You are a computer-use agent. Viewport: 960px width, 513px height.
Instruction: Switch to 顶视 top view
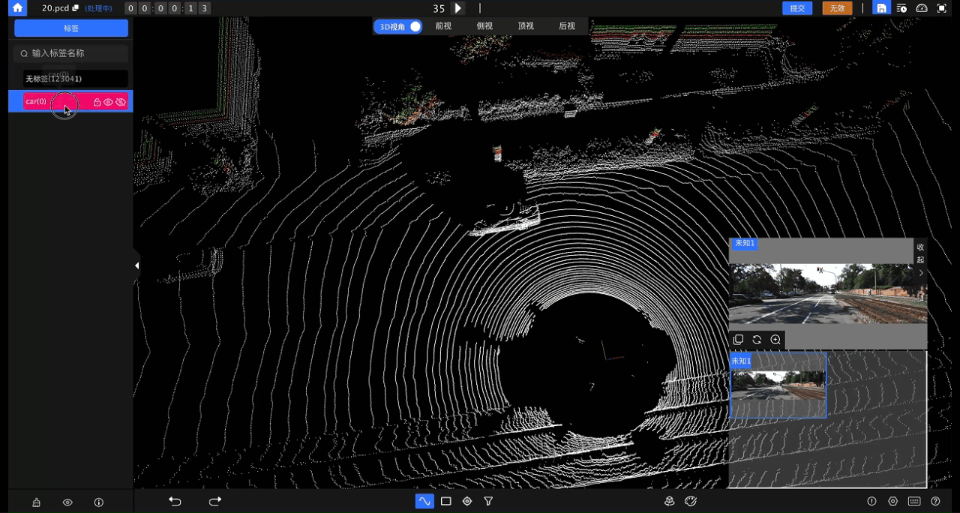coord(526,26)
